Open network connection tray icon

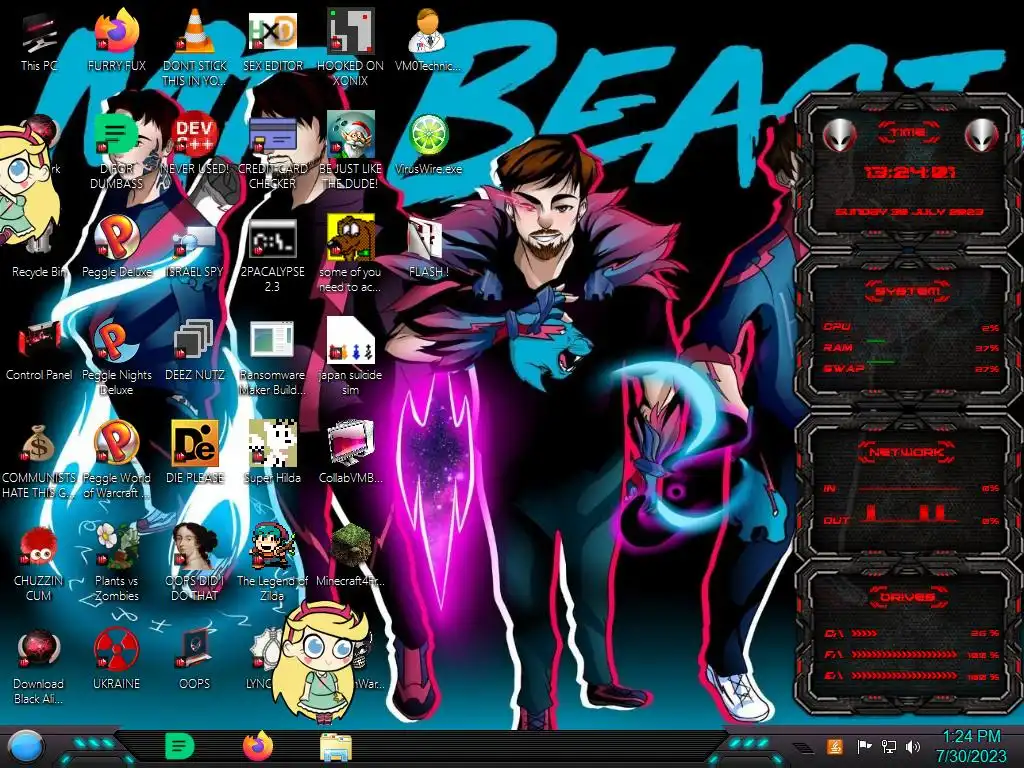click(889, 746)
